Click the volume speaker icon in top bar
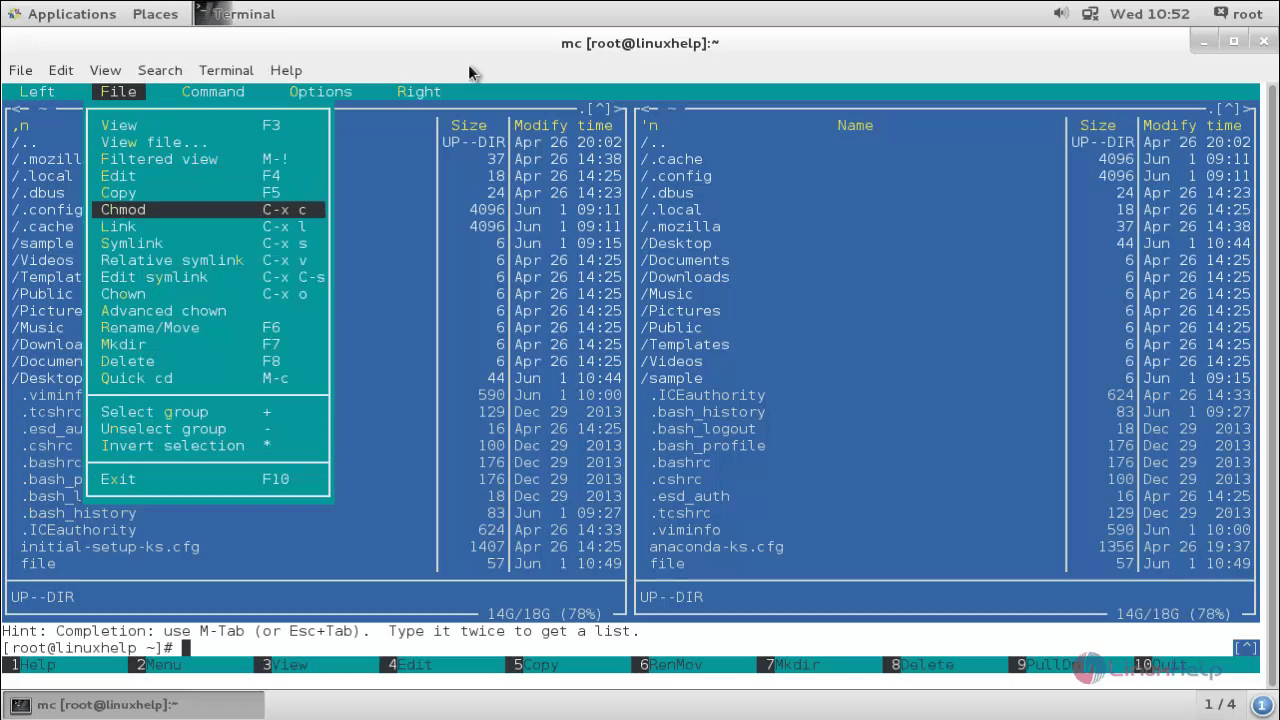This screenshot has width=1280, height=720. [x=1062, y=13]
